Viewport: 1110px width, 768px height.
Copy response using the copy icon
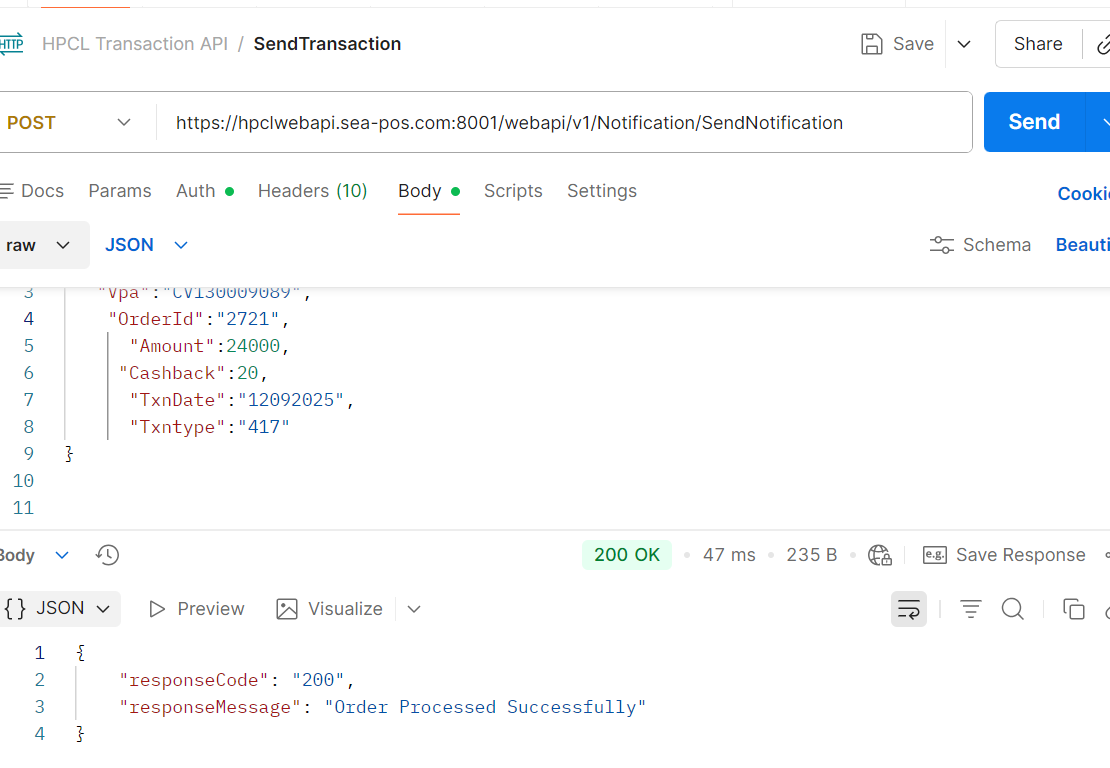[1073, 609]
